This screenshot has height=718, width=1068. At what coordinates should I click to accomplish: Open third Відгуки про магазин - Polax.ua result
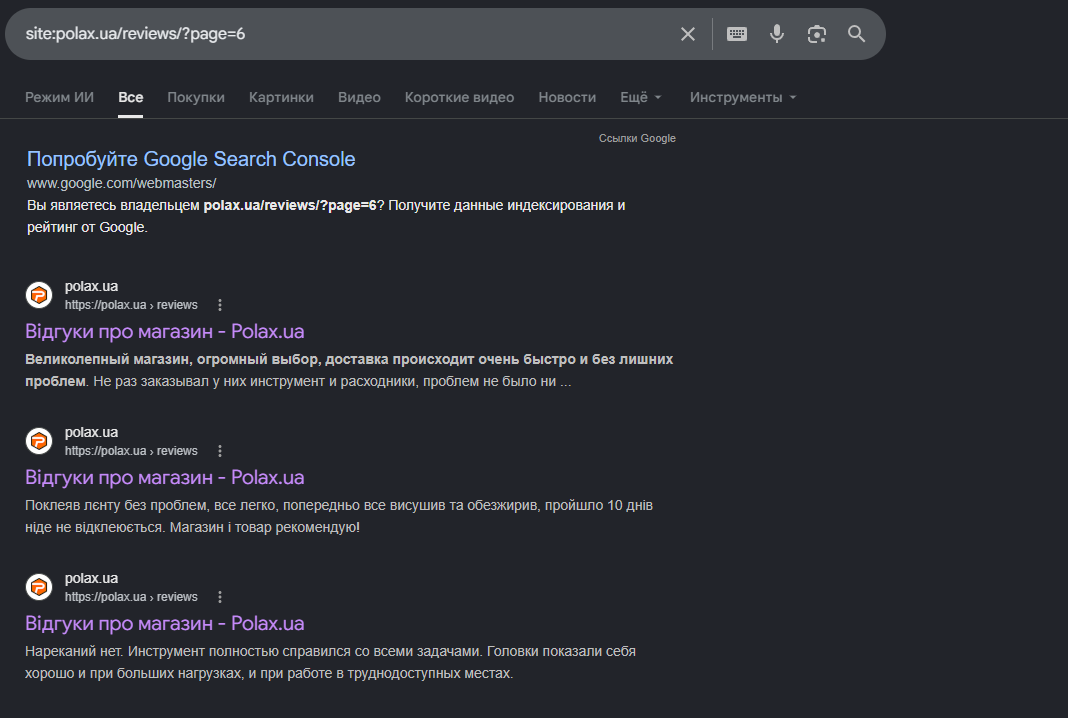[x=165, y=623]
